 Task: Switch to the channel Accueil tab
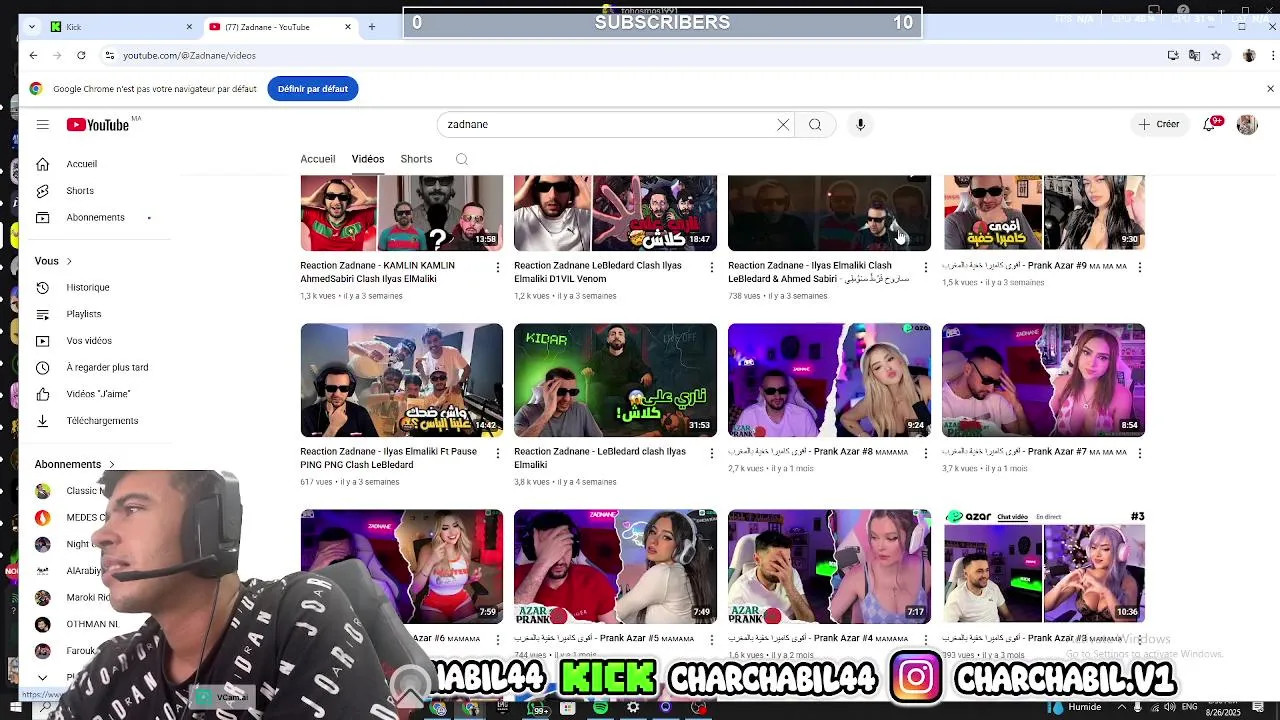point(317,159)
